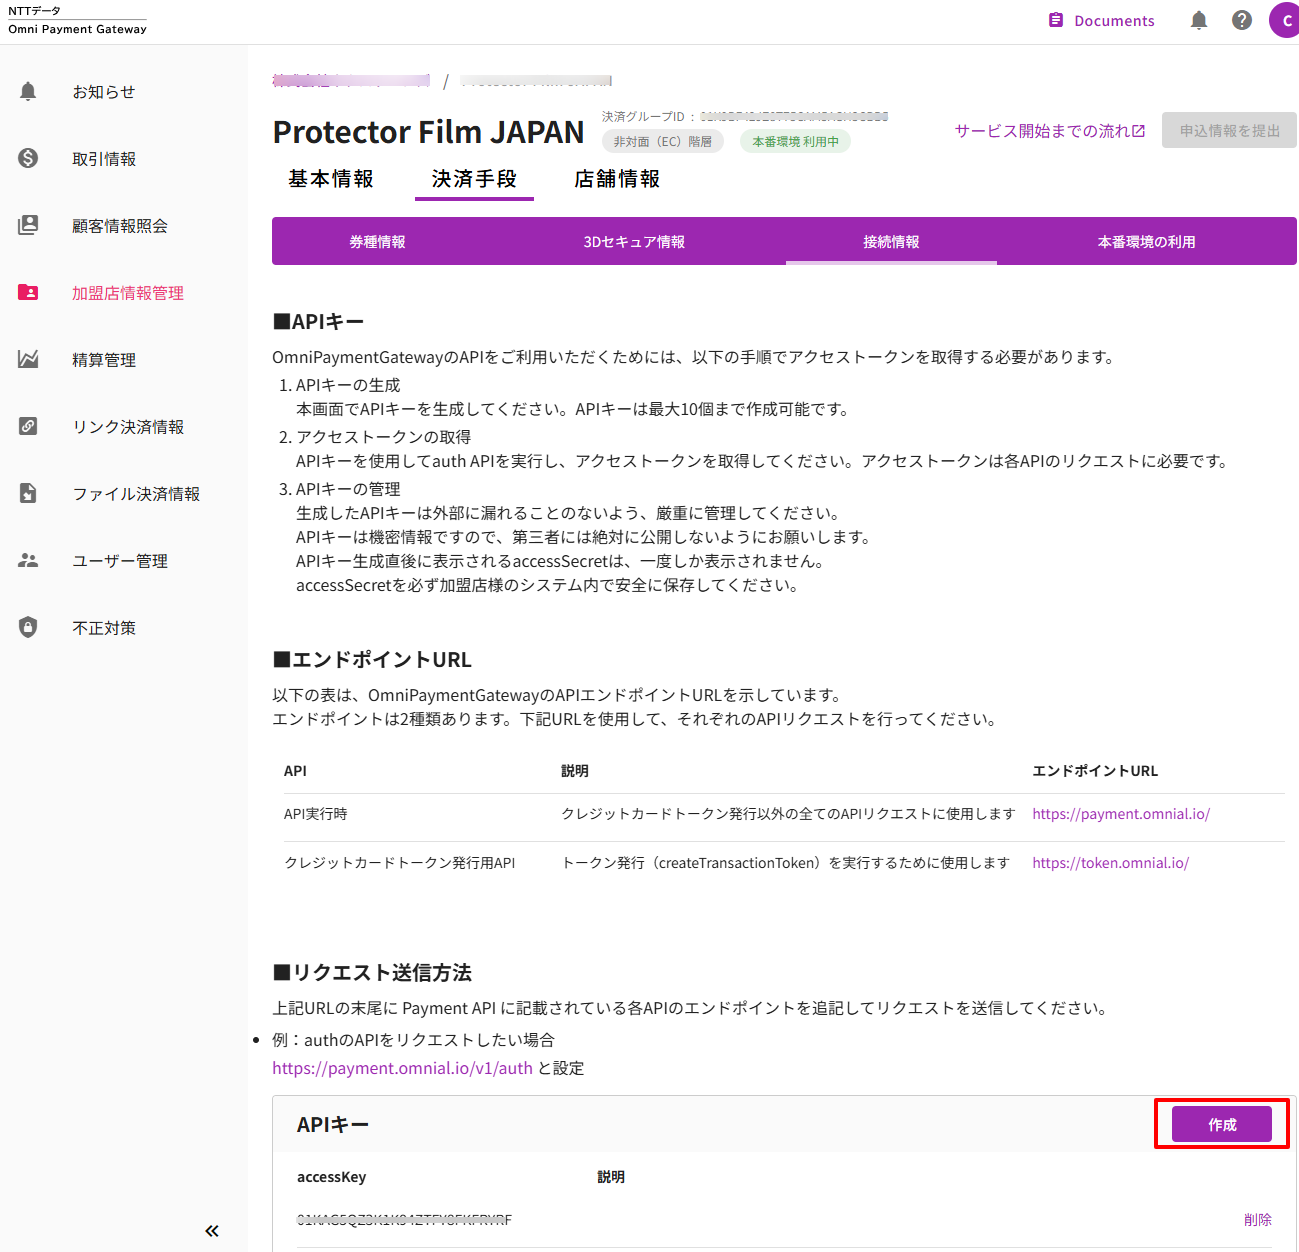Click the accessKey column header
The image size is (1299, 1252).
click(x=331, y=1177)
